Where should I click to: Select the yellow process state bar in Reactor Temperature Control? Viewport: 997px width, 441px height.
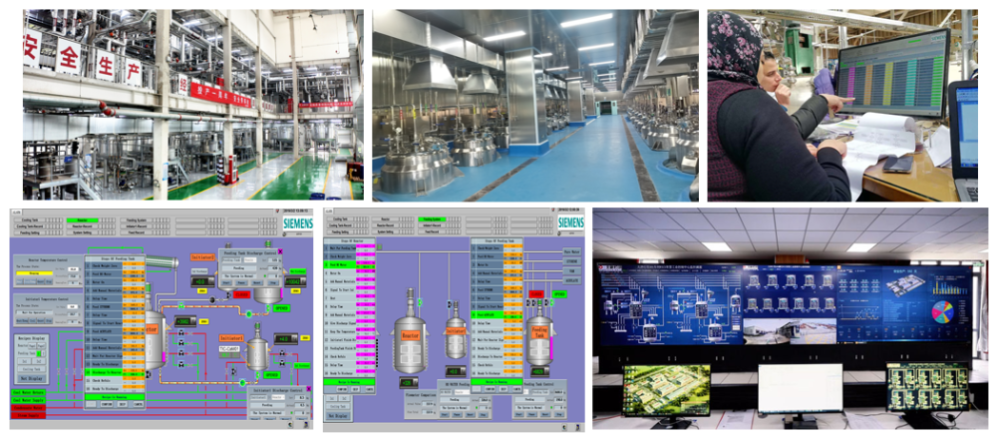(36, 272)
